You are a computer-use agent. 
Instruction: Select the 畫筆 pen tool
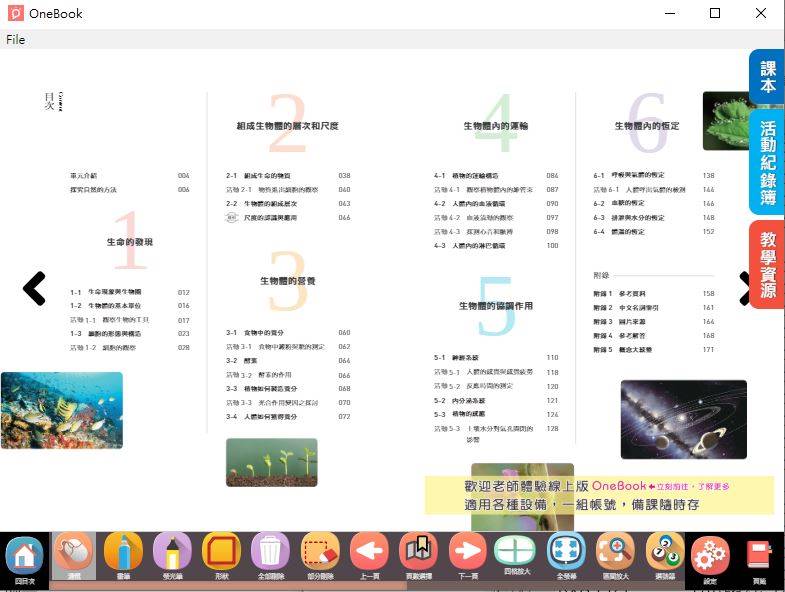(x=123, y=556)
